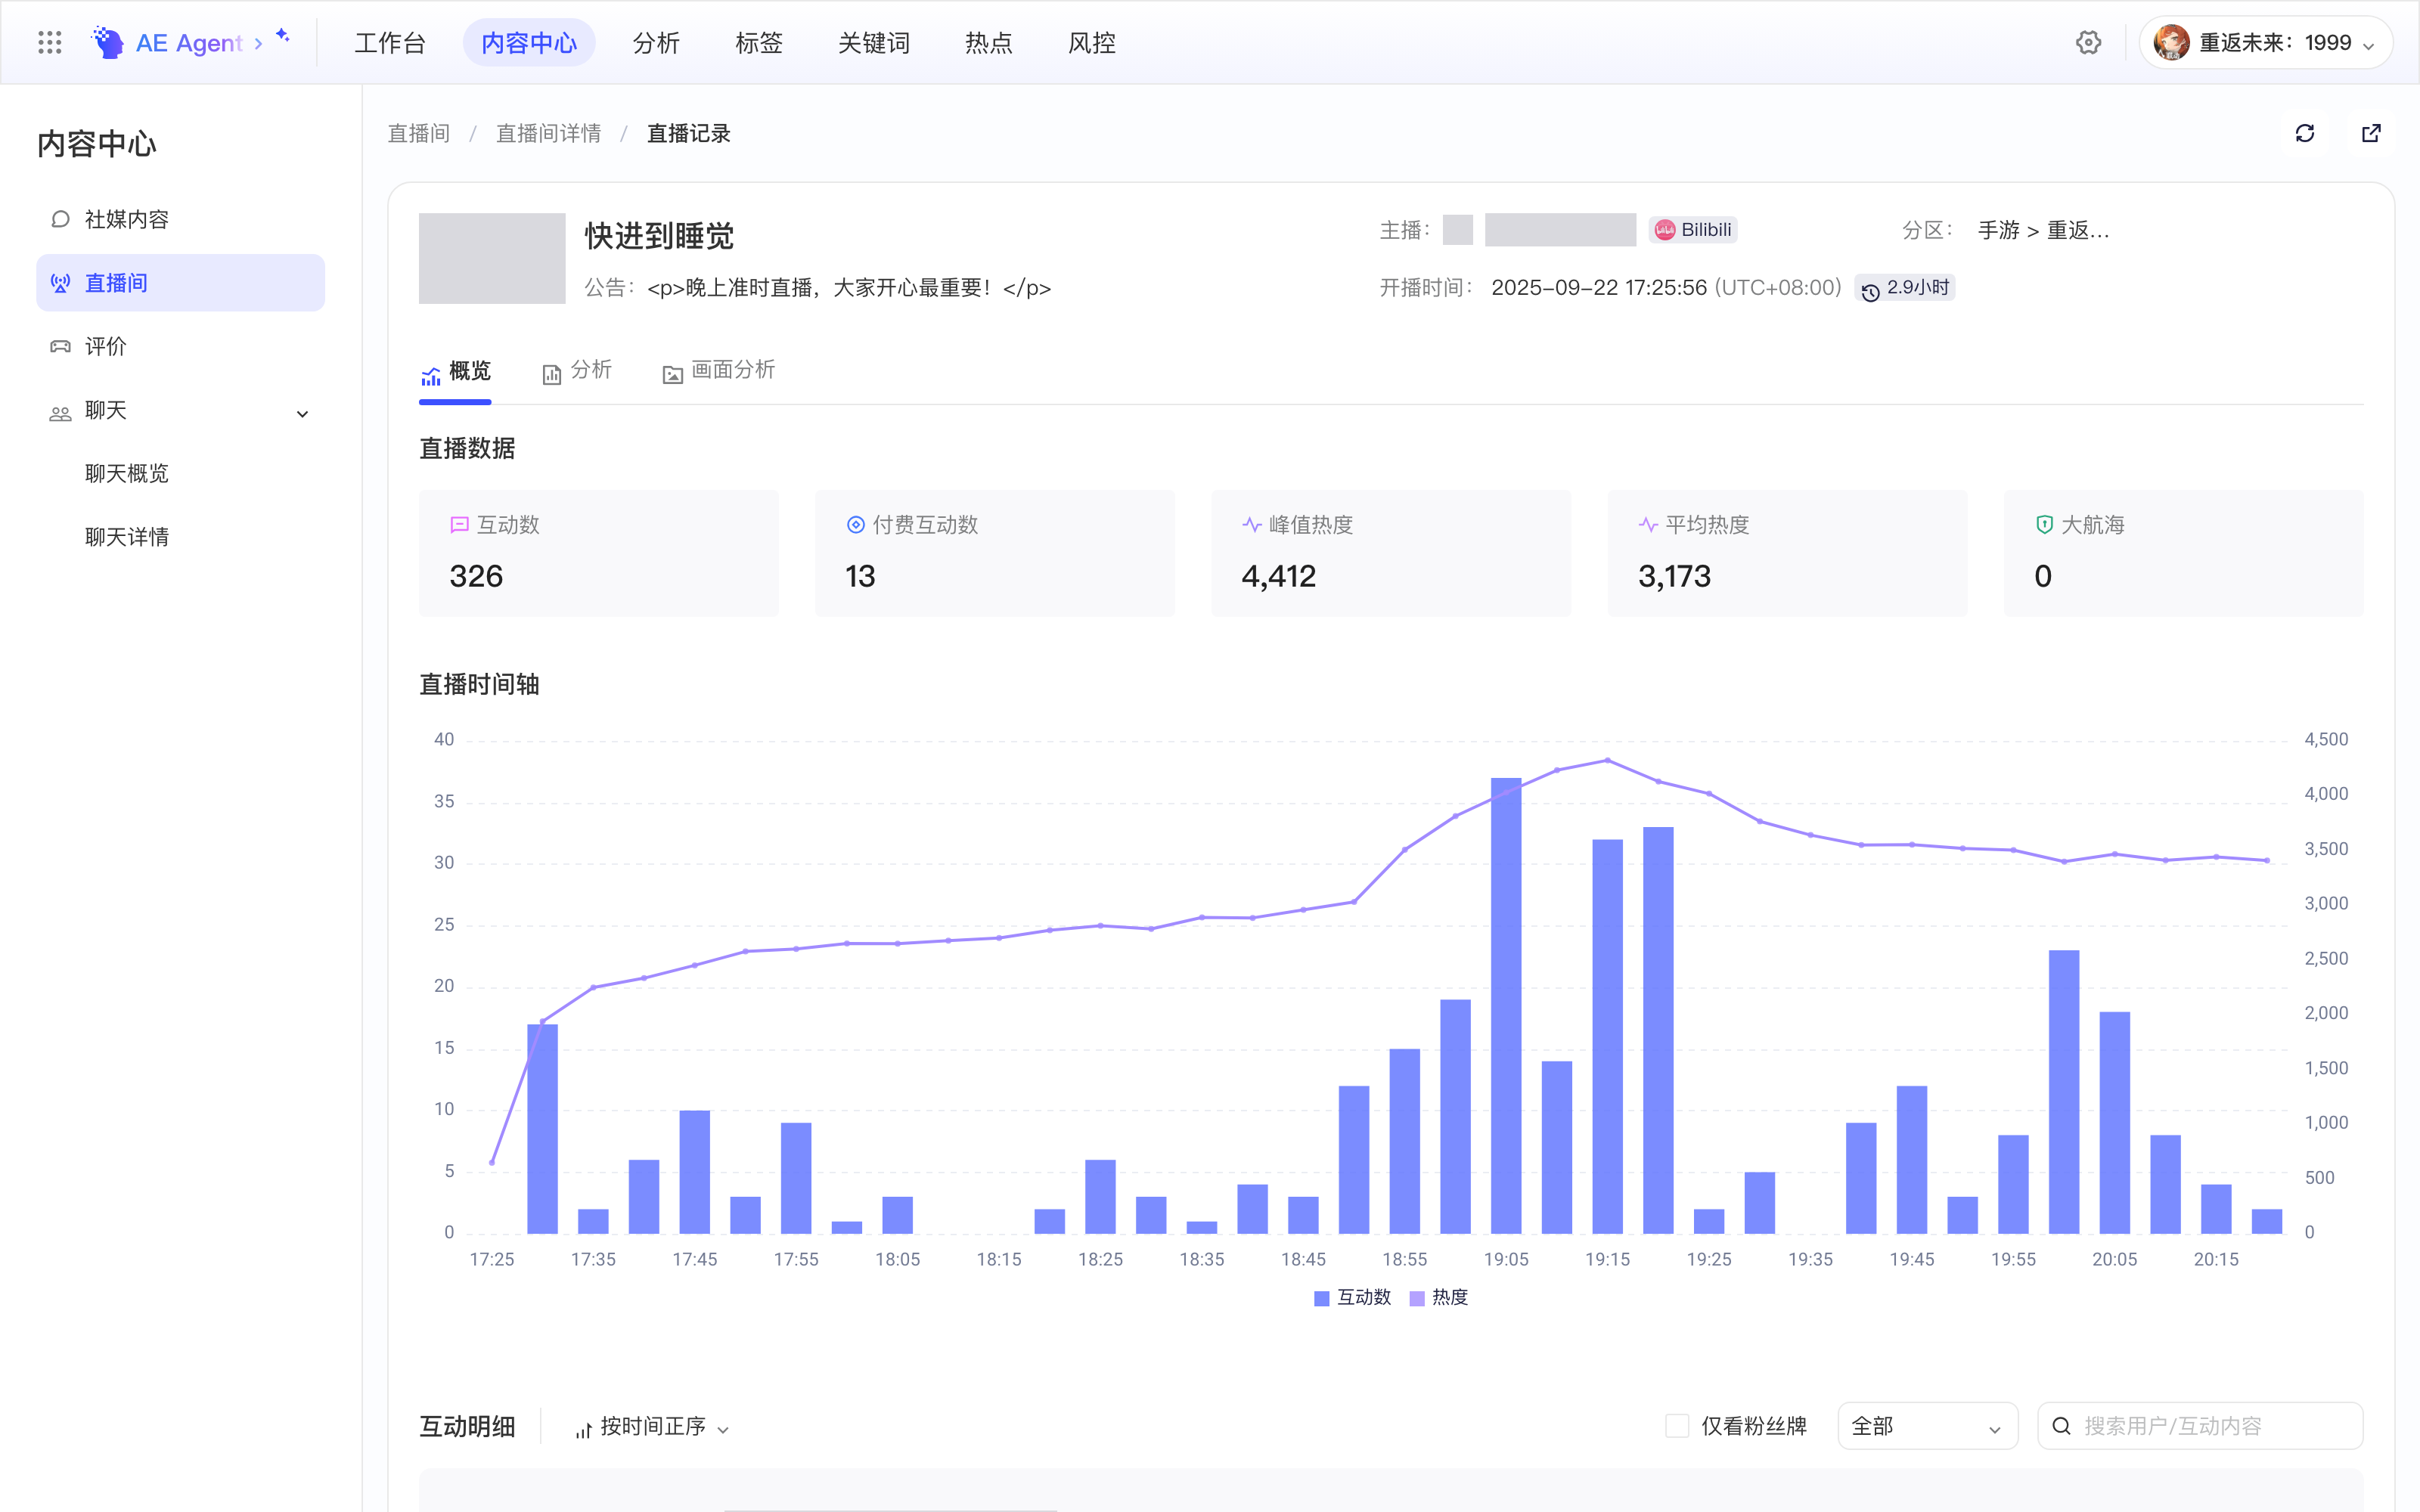The height and width of the screenshot is (1512, 2420).
Task: Click the 分区 value 手游 > 重返…
Action: pos(2043,230)
